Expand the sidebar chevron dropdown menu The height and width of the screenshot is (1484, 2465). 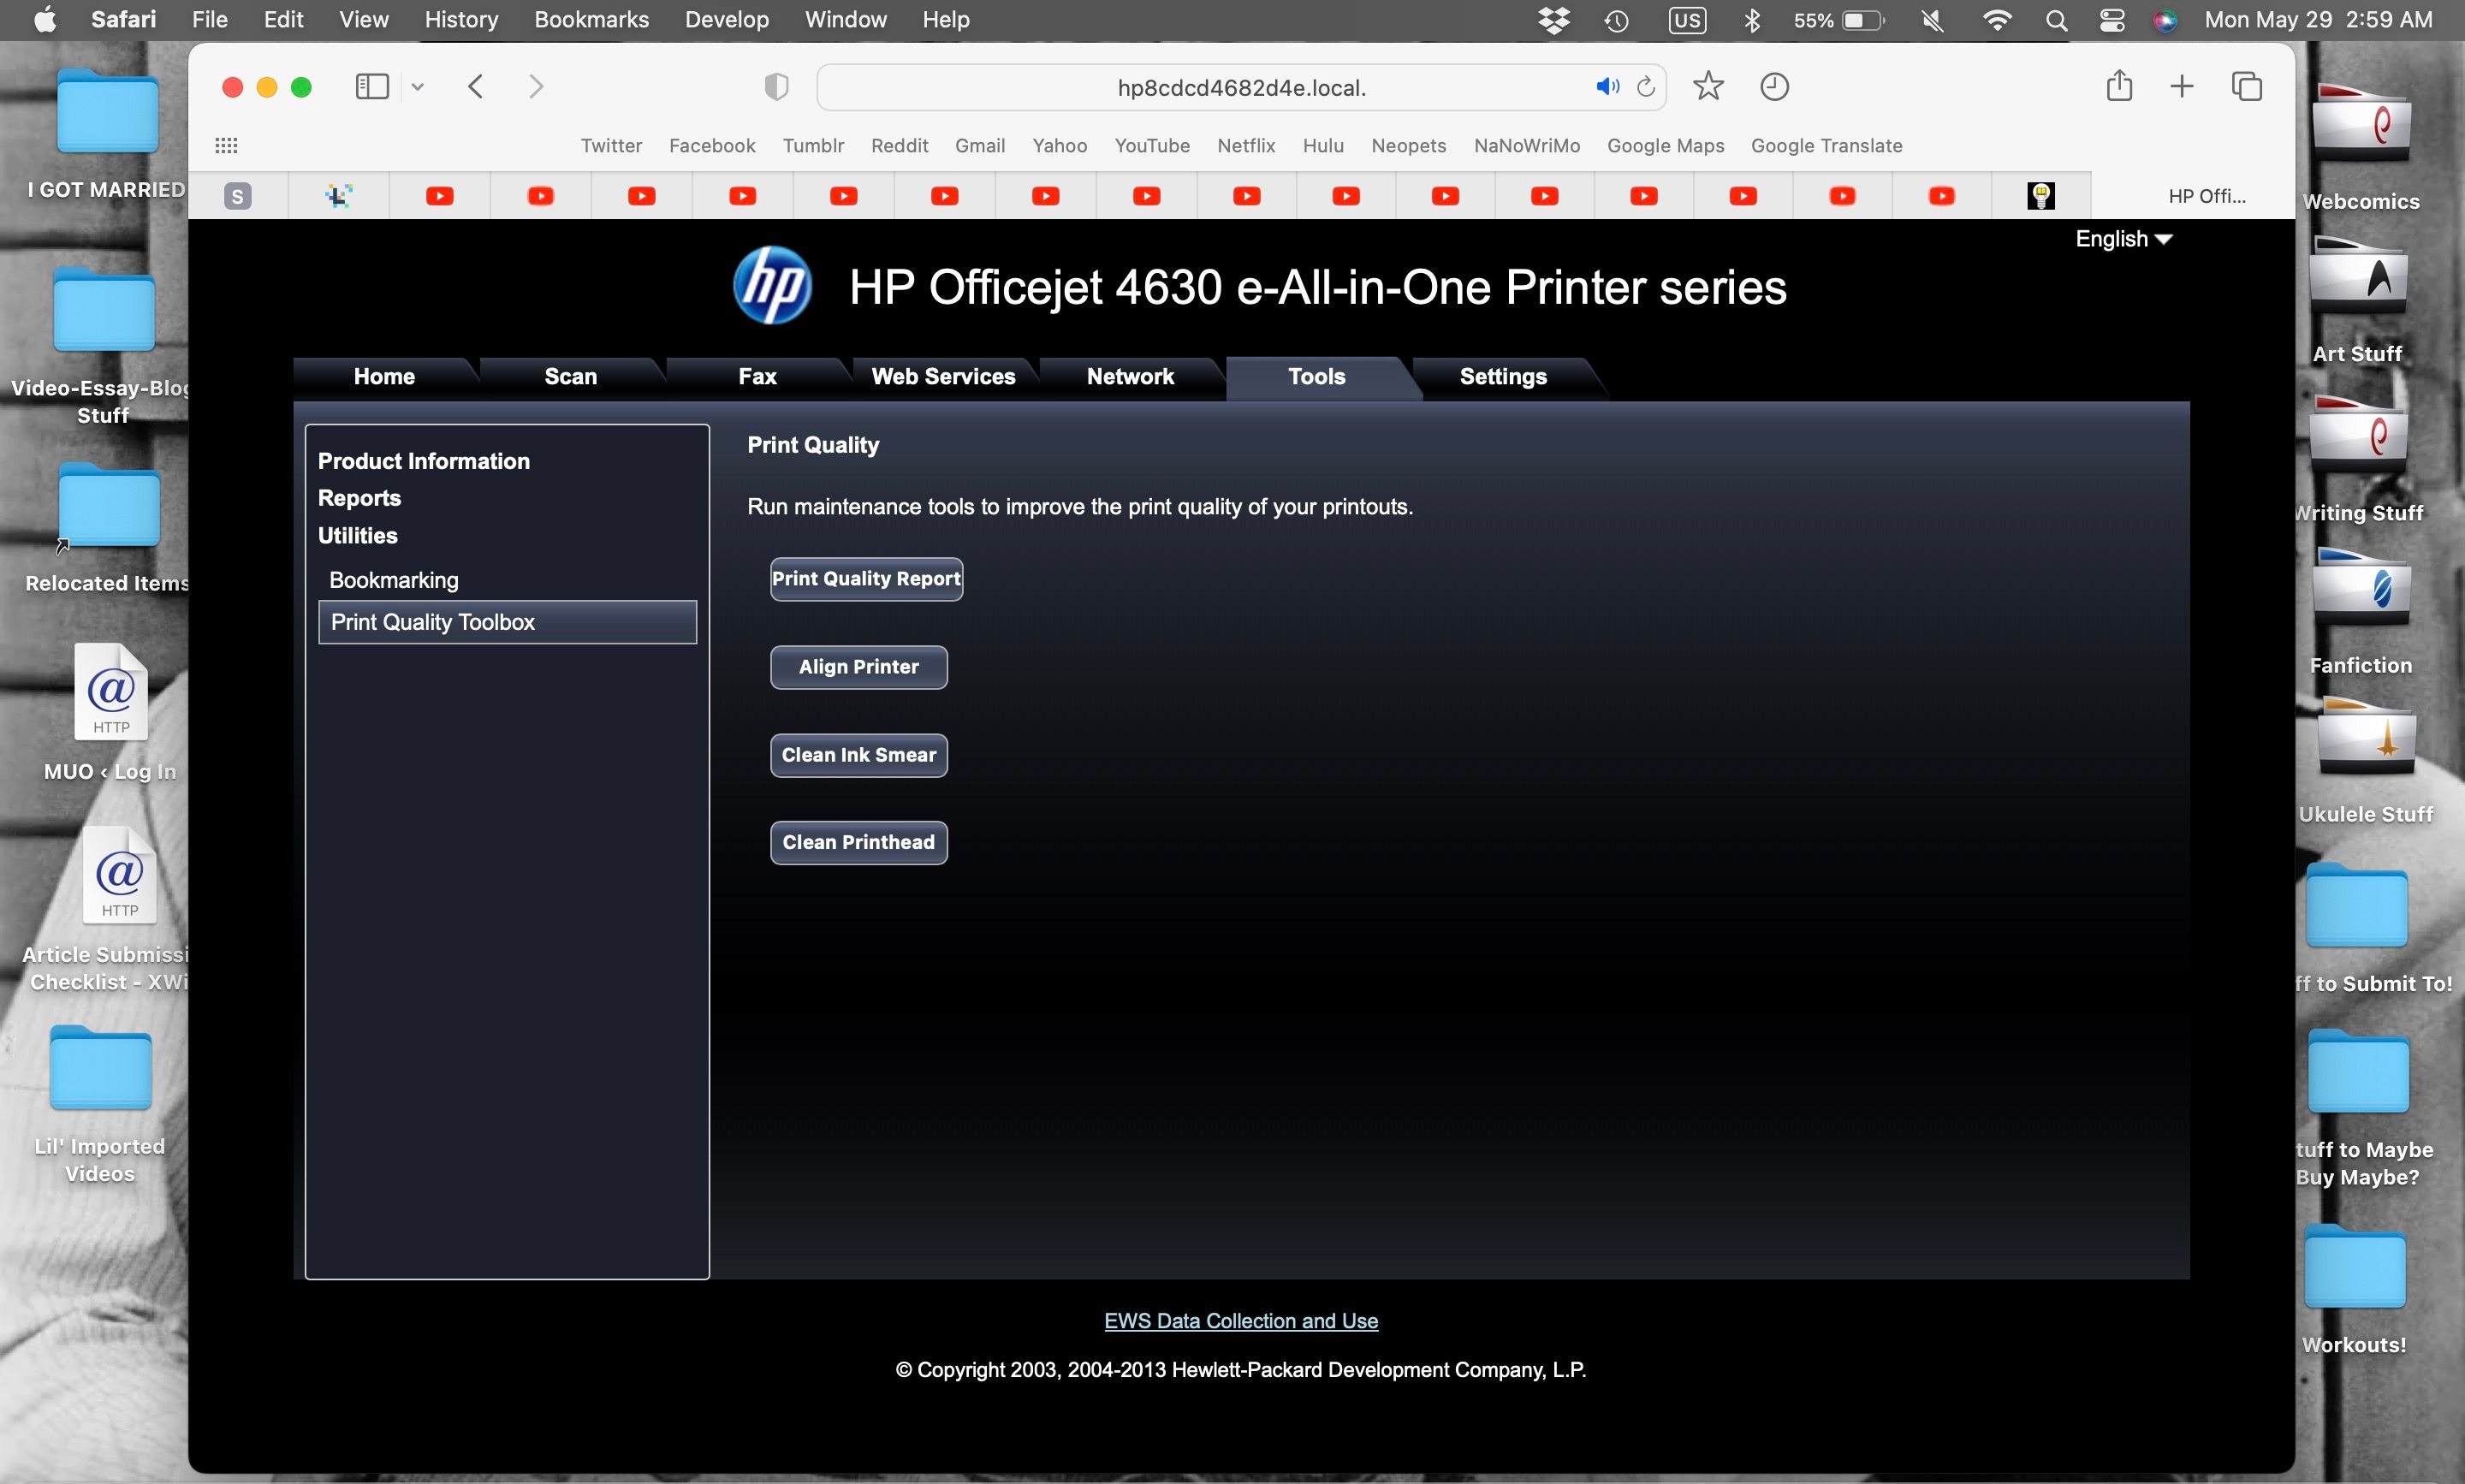click(x=418, y=87)
